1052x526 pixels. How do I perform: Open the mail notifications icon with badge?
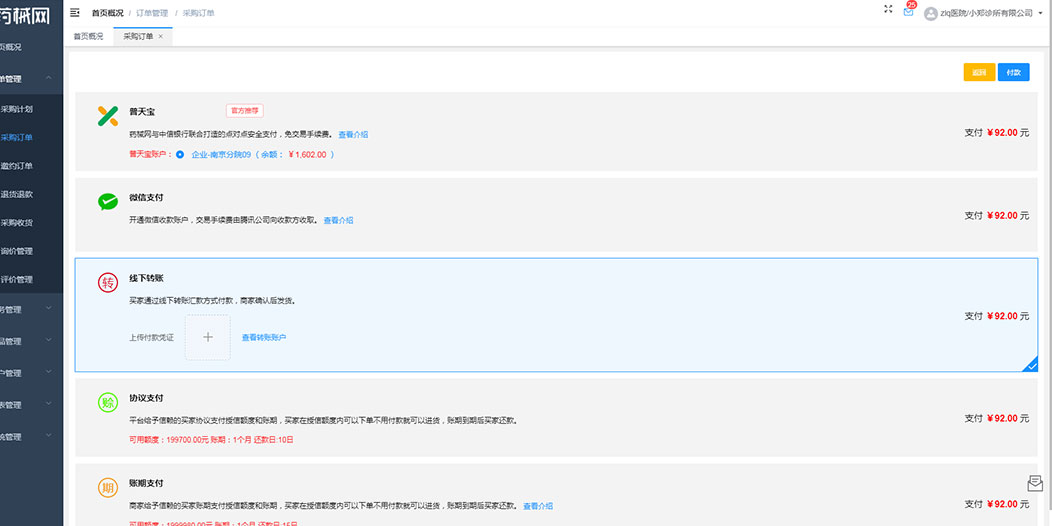(x=908, y=11)
